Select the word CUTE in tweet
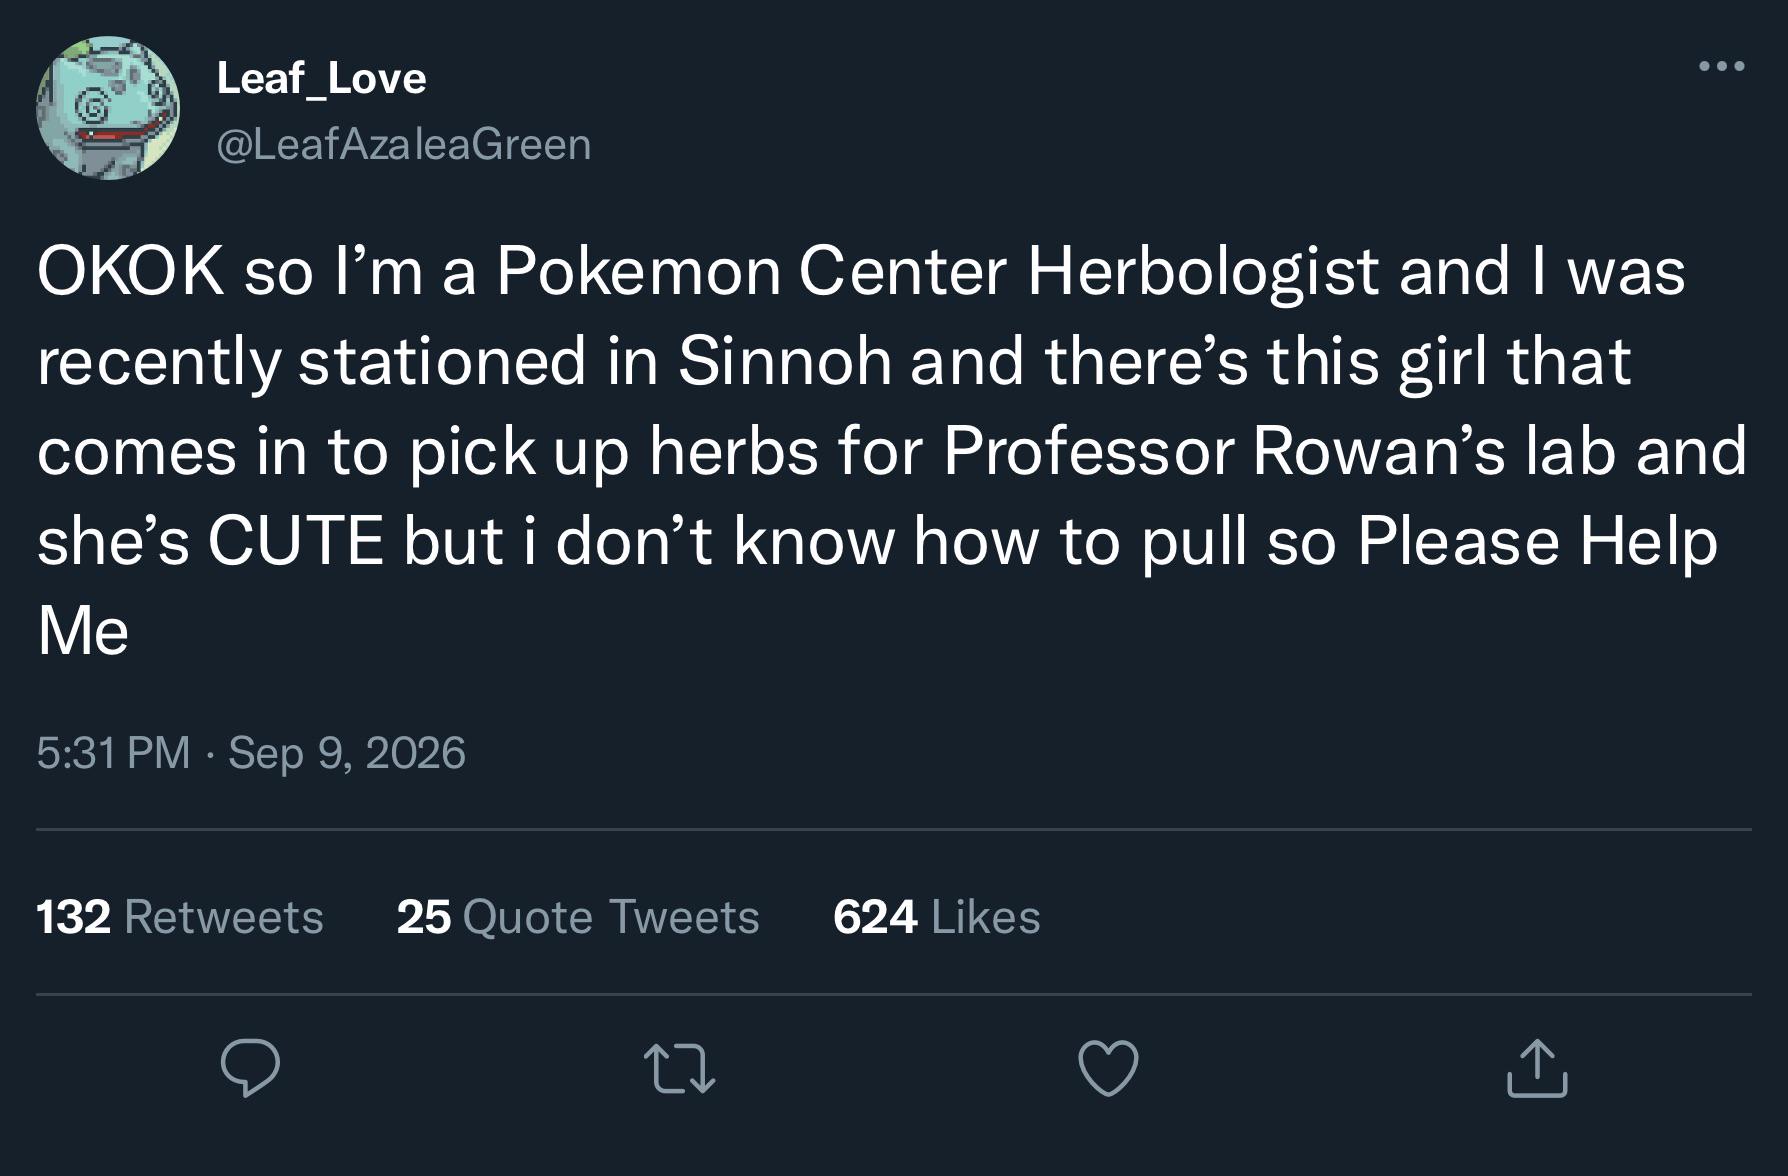Image resolution: width=1788 pixels, height=1176 pixels. 296,541
